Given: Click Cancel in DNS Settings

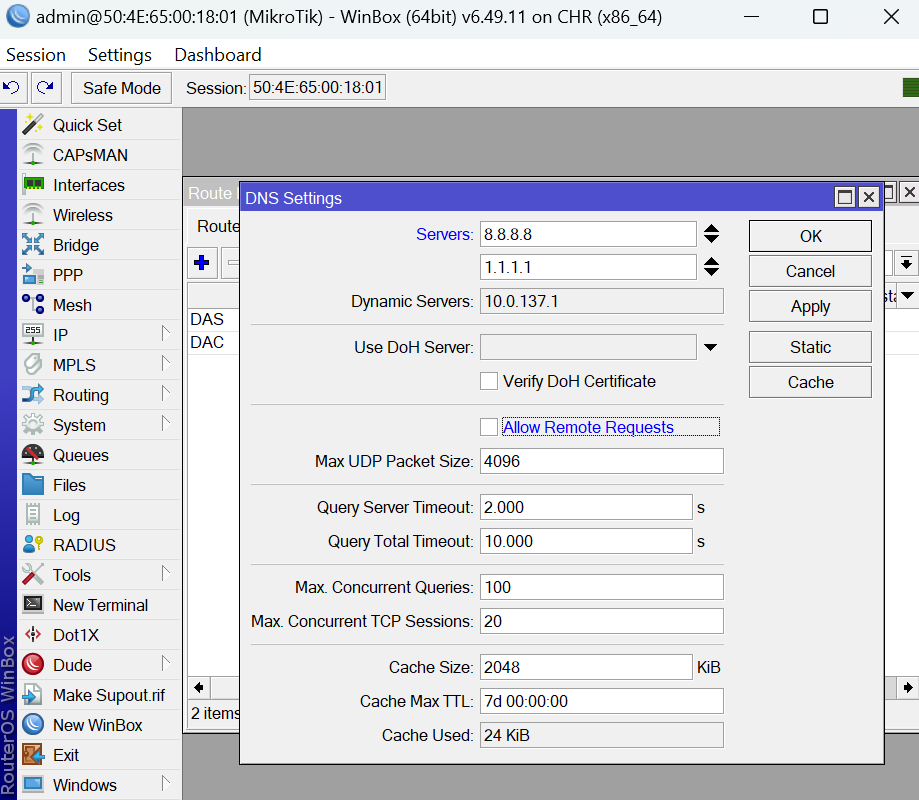Looking at the screenshot, I should click(810, 271).
